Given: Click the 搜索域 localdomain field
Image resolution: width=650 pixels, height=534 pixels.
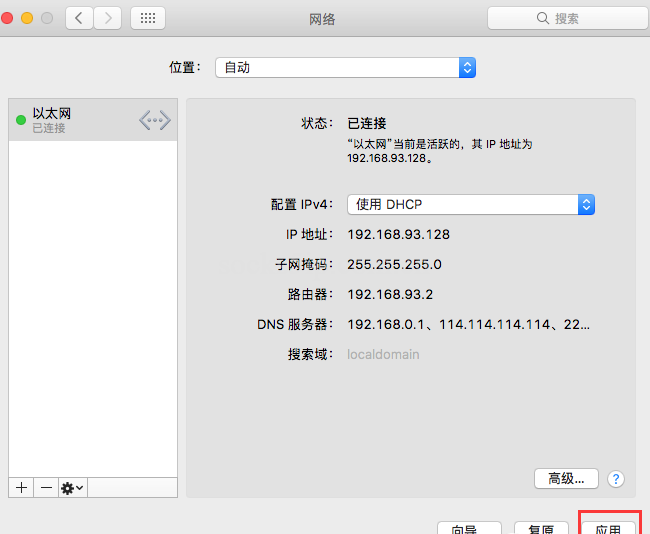Looking at the screenshot, I should tap(383, 354).
